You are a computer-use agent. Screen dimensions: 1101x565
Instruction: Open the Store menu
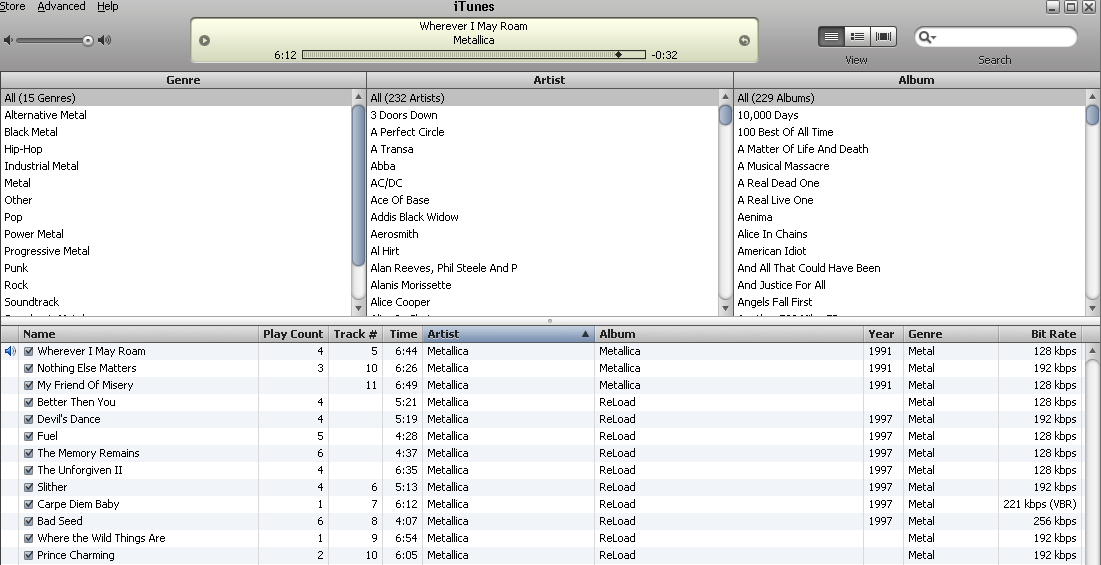coord(13,6)
